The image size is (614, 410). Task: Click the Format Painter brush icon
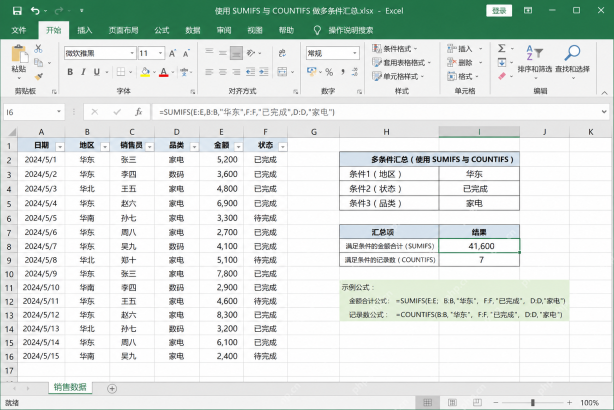38,76
